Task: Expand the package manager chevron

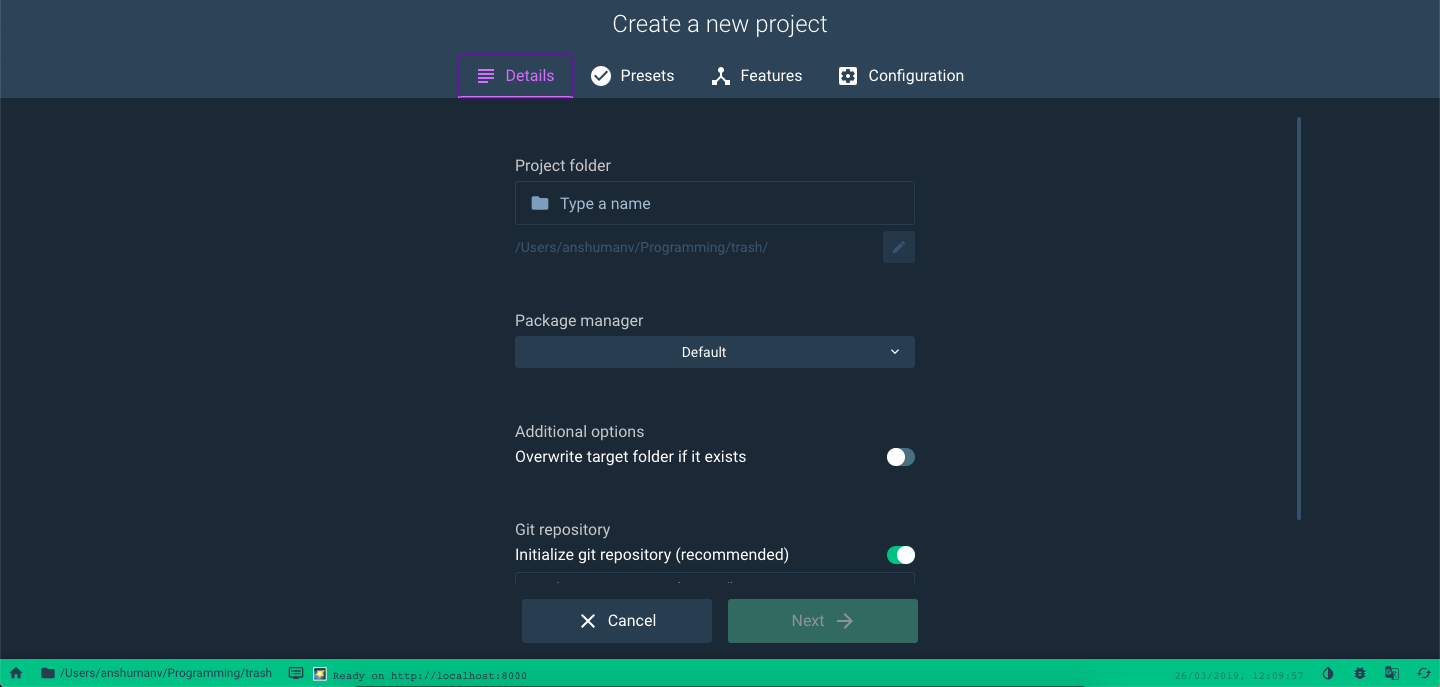Action: coord(894,352)
